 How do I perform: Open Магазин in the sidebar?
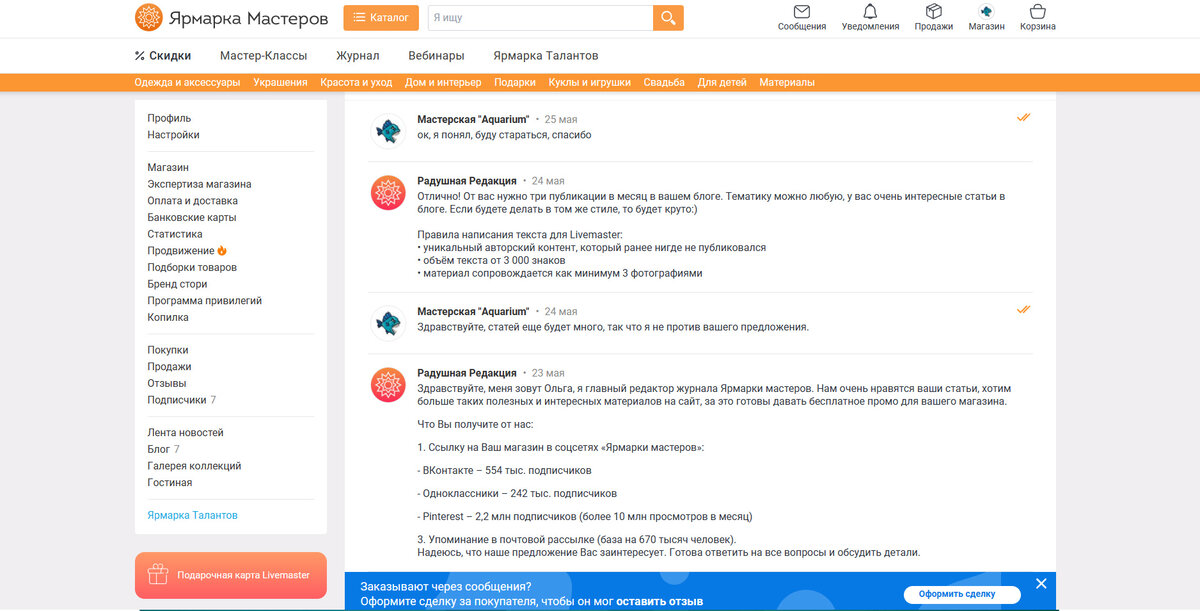(168, 167)
